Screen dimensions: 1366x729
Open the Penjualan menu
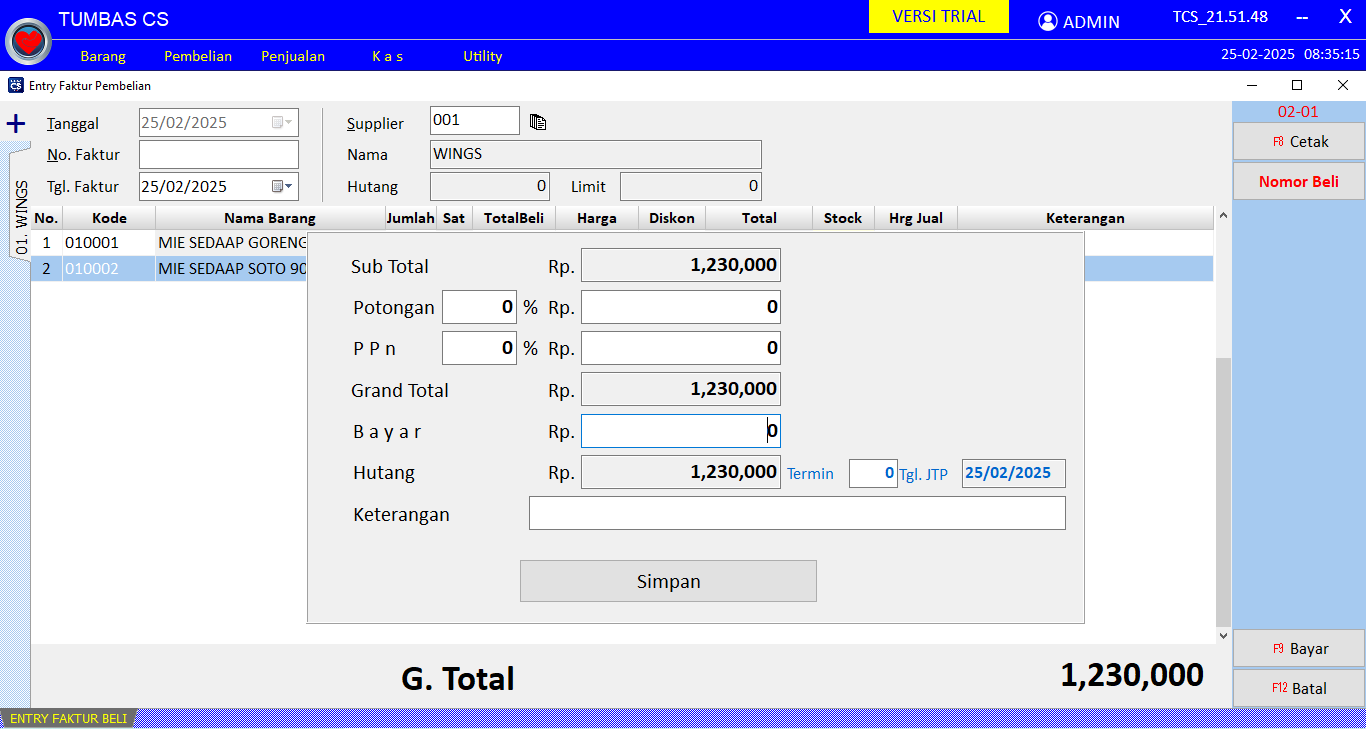293,56
